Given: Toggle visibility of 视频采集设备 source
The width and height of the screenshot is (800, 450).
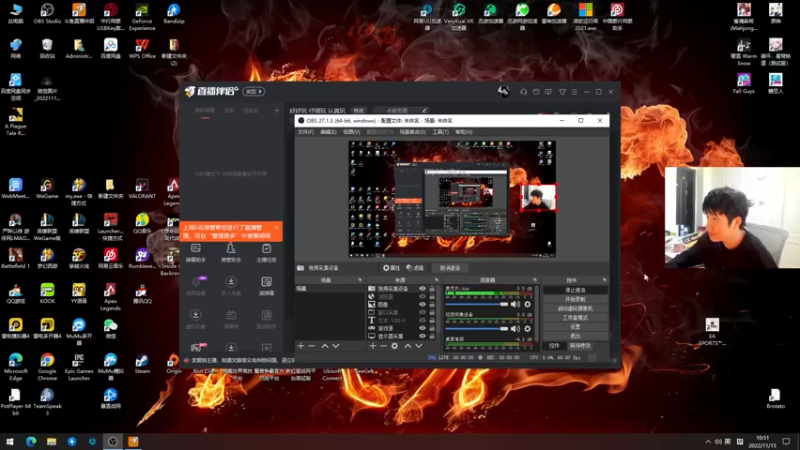Looking at the screenshot, I should click(x=422, y=289).
